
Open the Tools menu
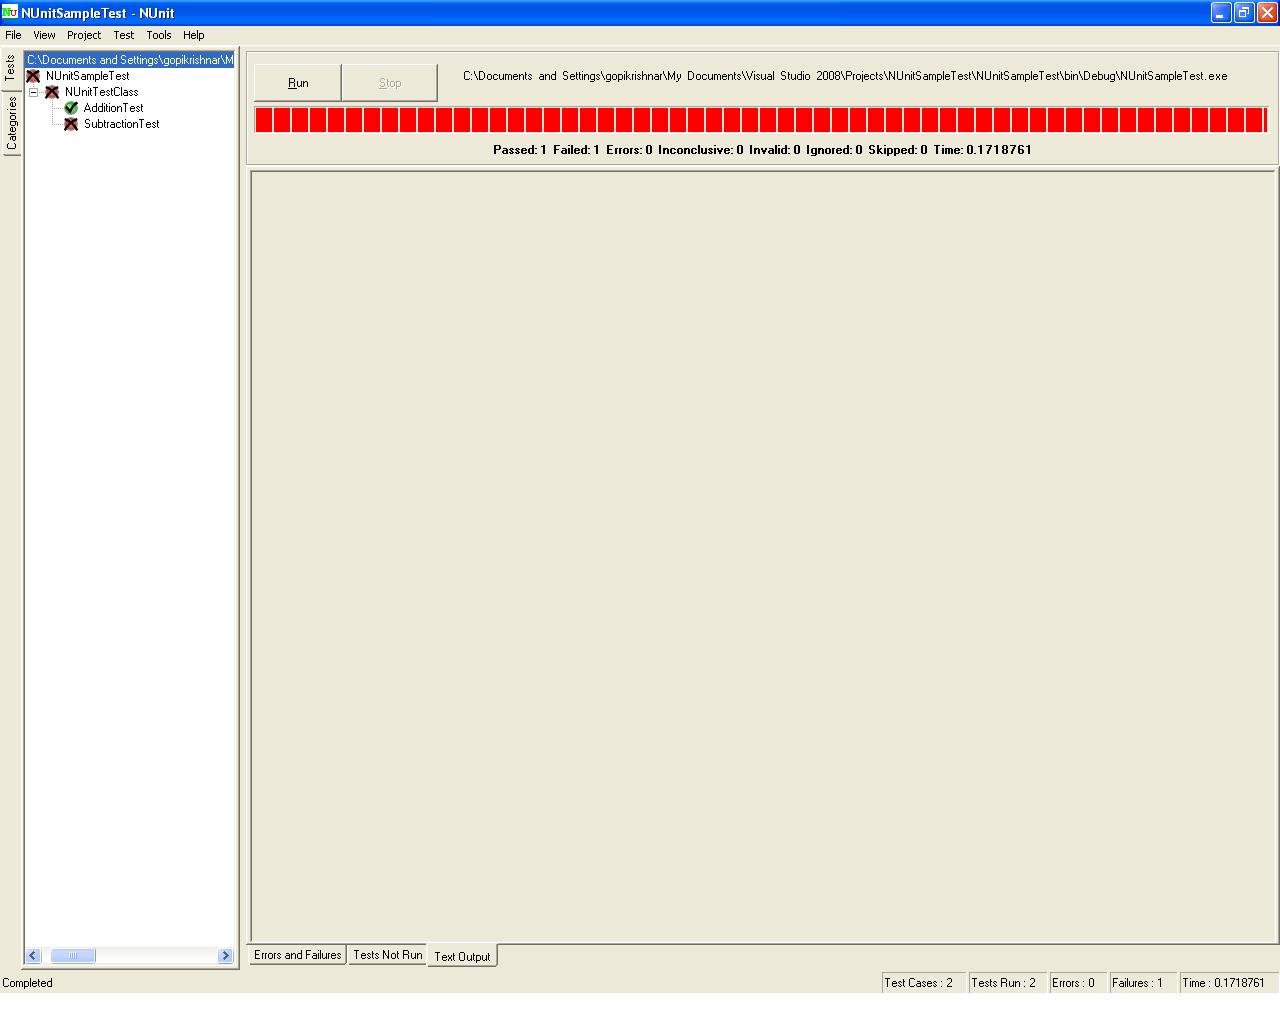coord(159,35)
